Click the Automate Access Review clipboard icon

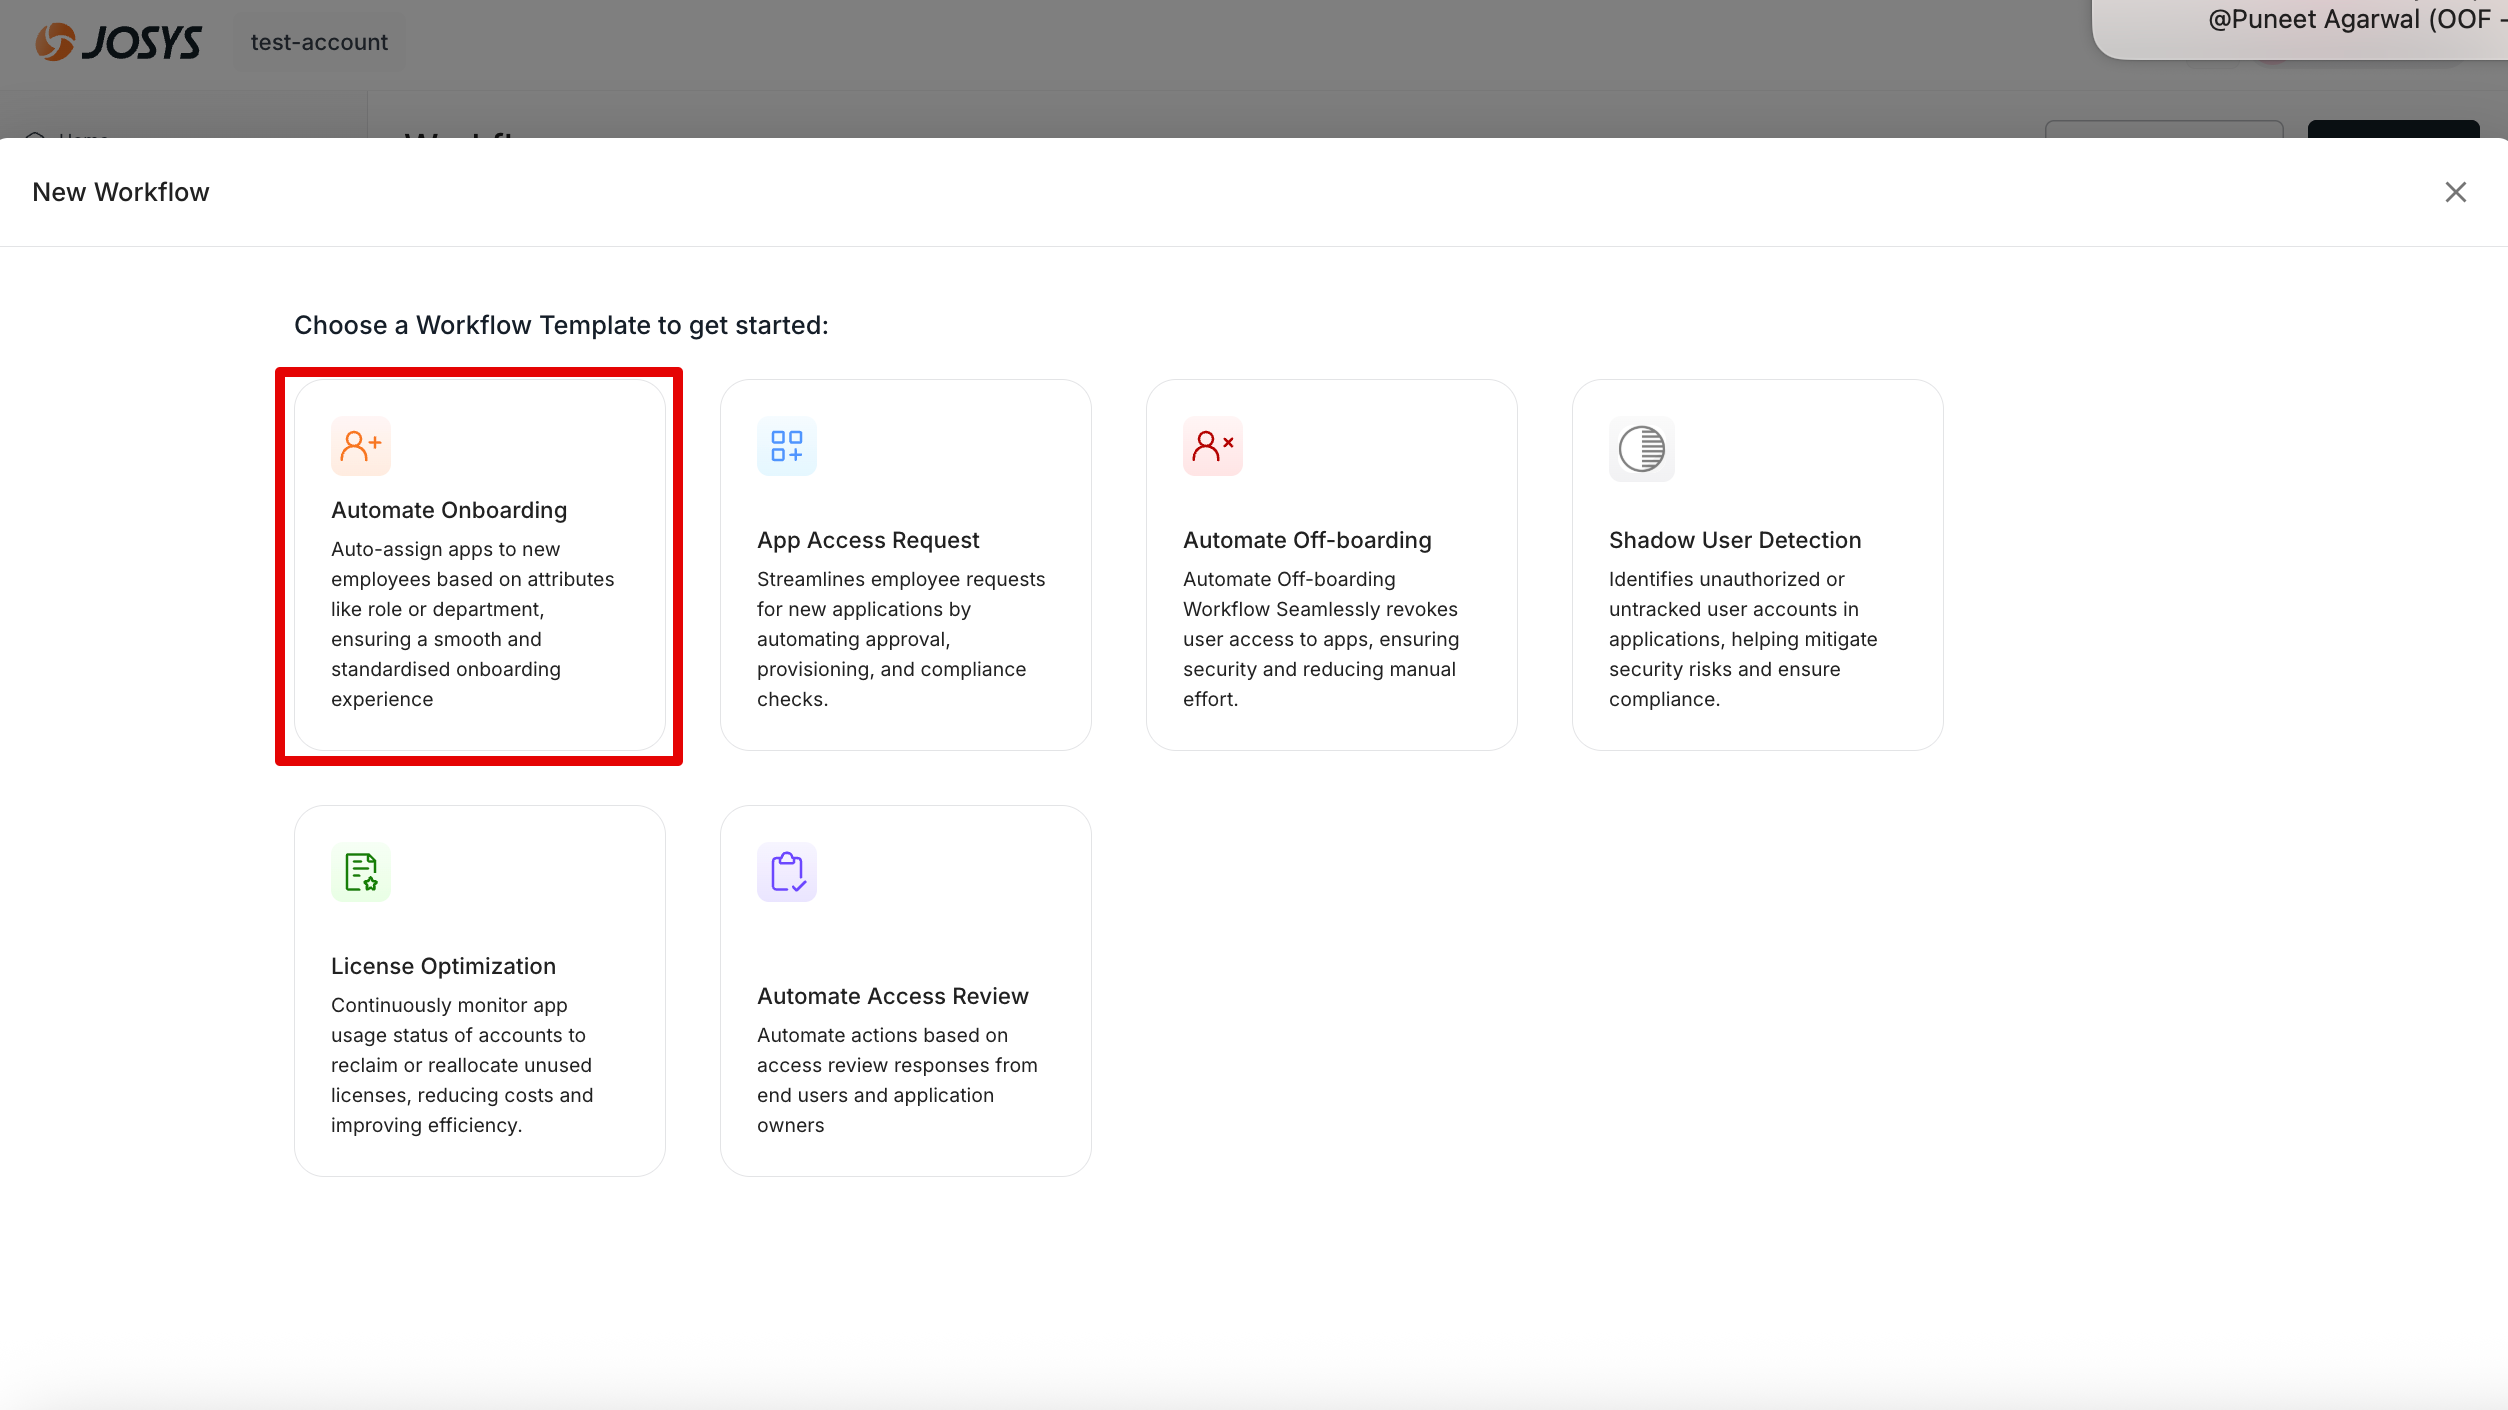coord(787,872)
